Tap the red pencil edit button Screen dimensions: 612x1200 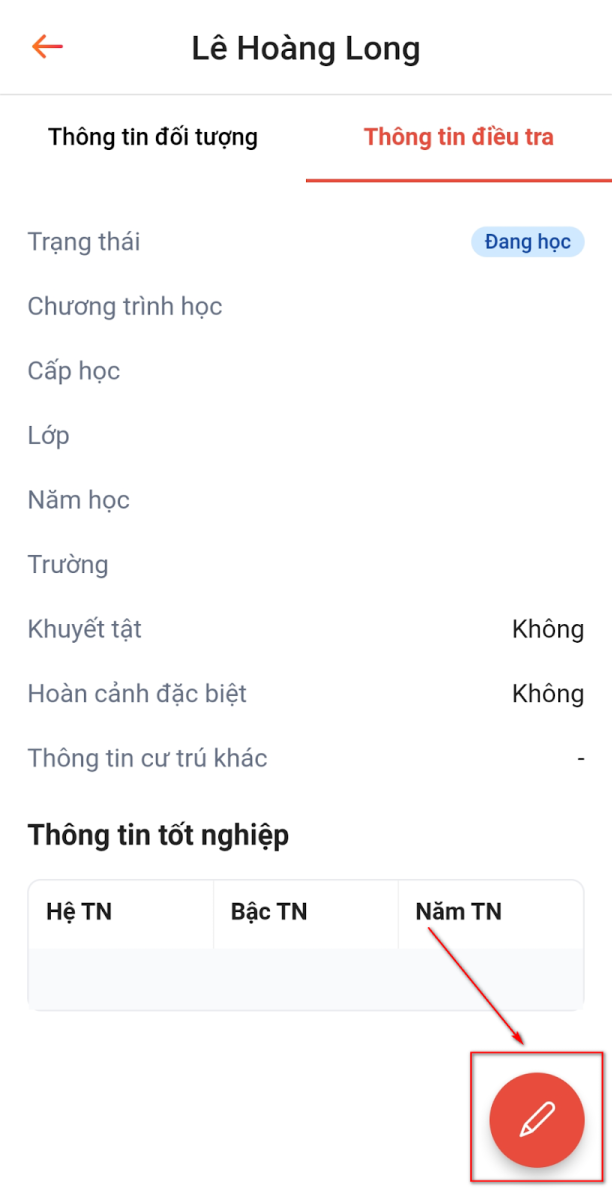coord(536,1121)
